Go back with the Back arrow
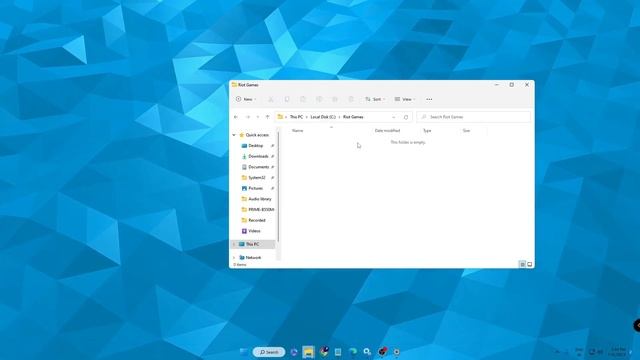The image size is (640, 360). [236, 117]
